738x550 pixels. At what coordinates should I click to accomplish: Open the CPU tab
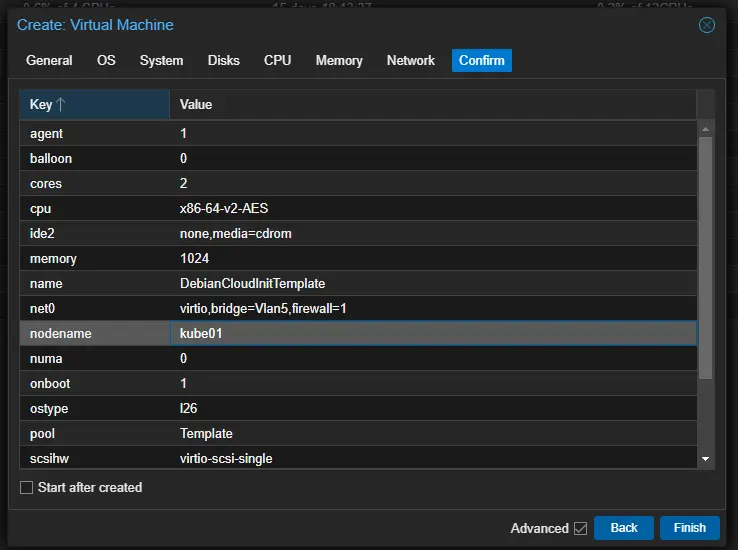(x=277, y=60)
